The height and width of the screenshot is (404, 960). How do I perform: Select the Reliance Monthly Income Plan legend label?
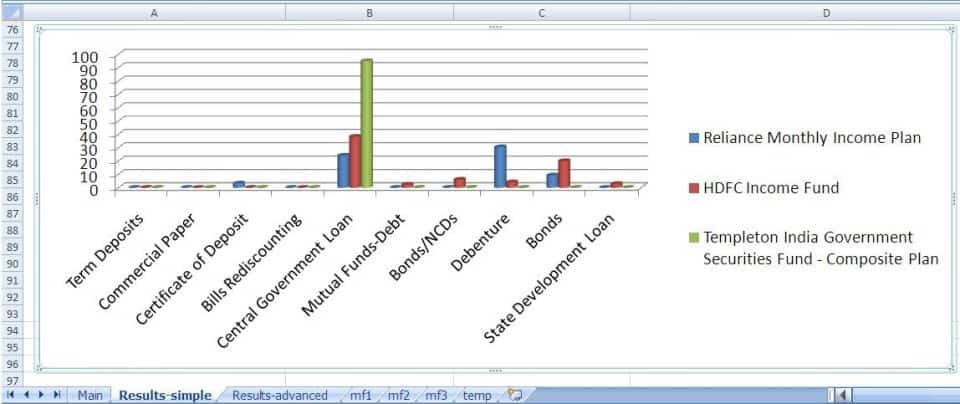click(x=812, y=138)
